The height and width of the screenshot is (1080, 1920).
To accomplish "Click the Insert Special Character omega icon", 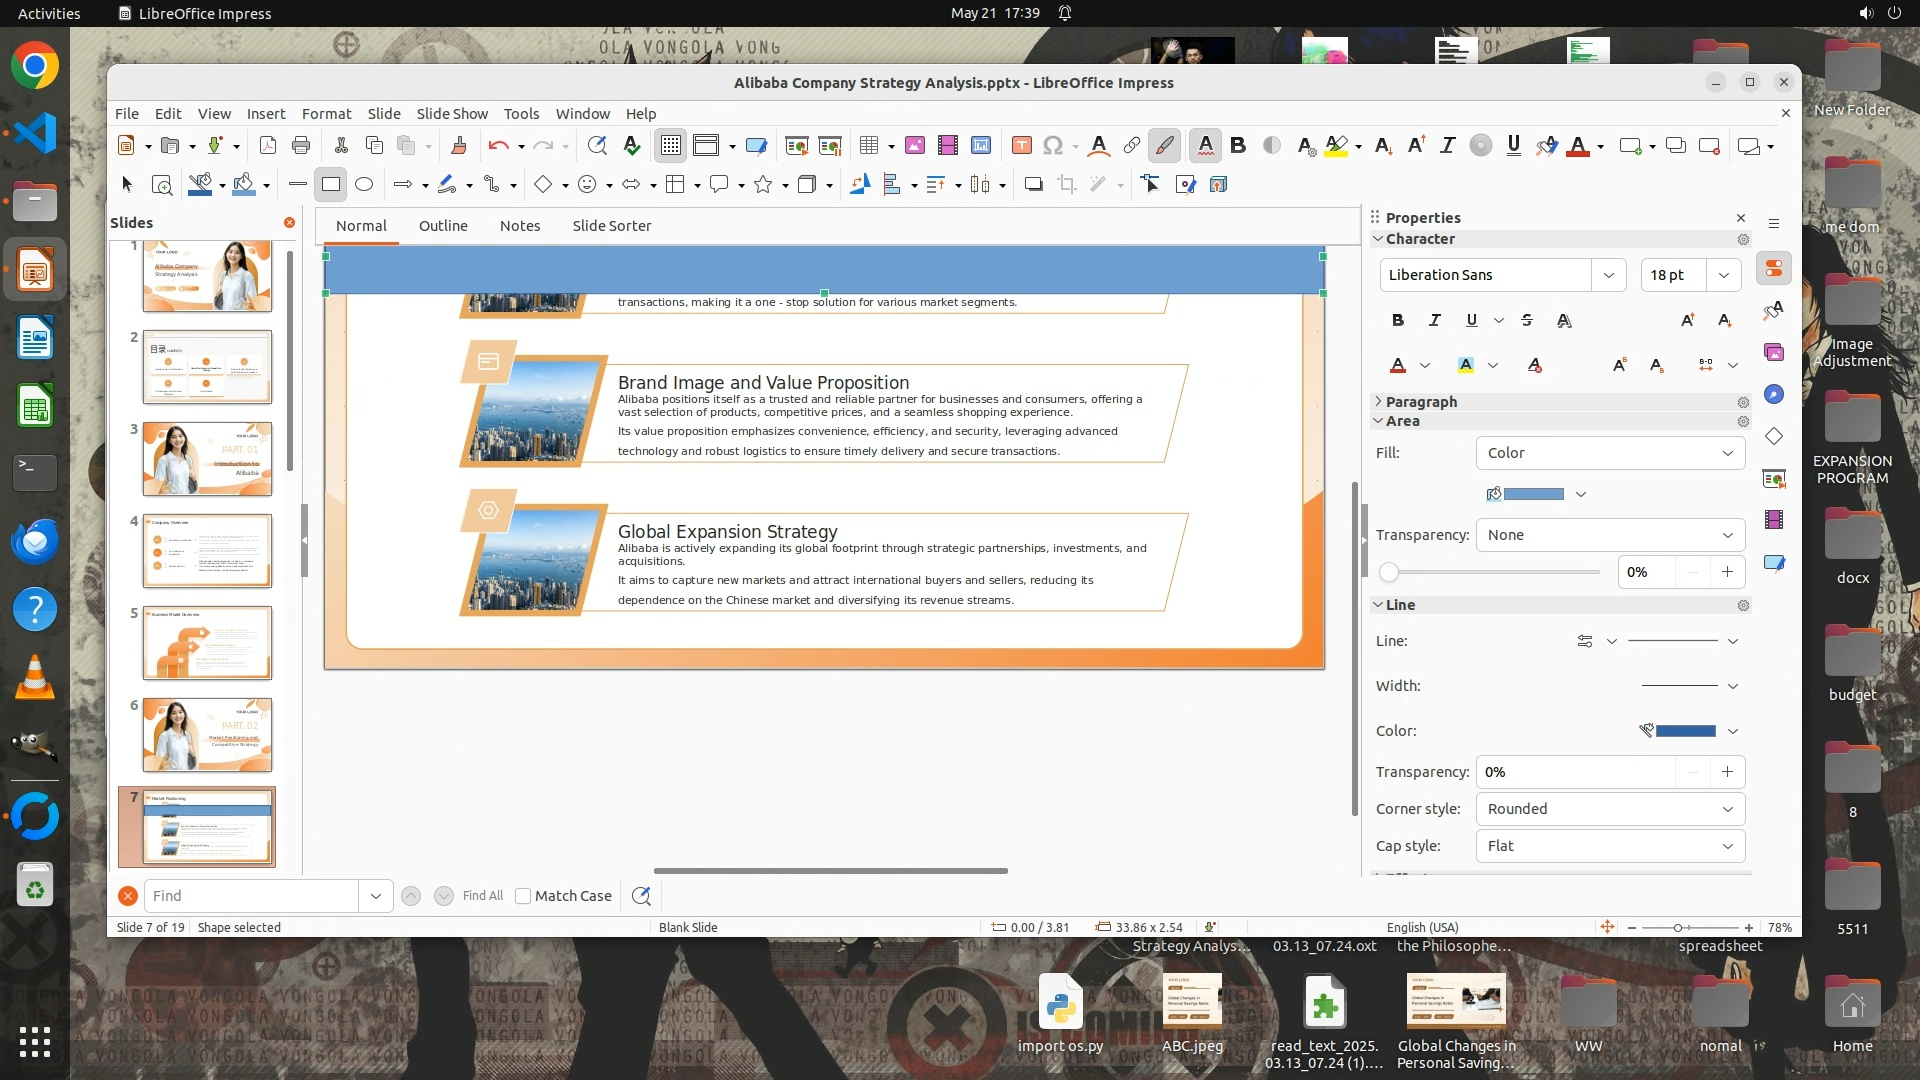I will pyautogui.click(x=1052, y=146).
